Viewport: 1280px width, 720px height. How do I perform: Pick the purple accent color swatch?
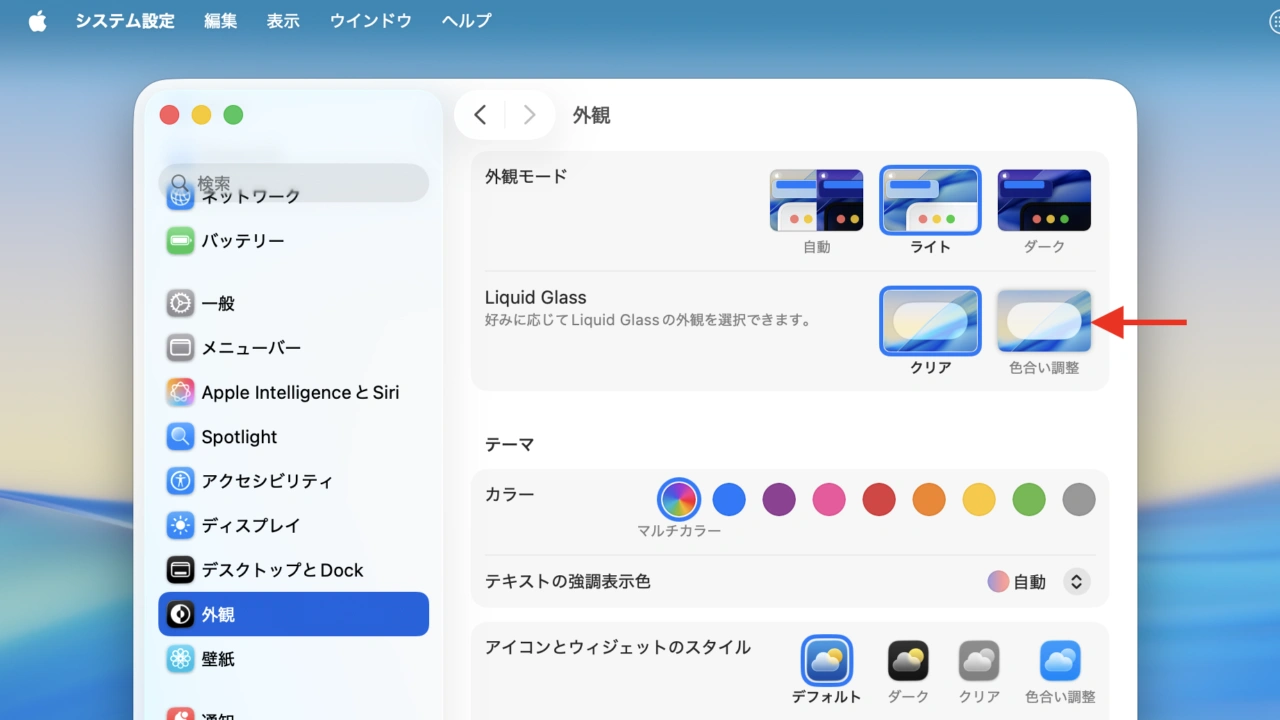779,499
